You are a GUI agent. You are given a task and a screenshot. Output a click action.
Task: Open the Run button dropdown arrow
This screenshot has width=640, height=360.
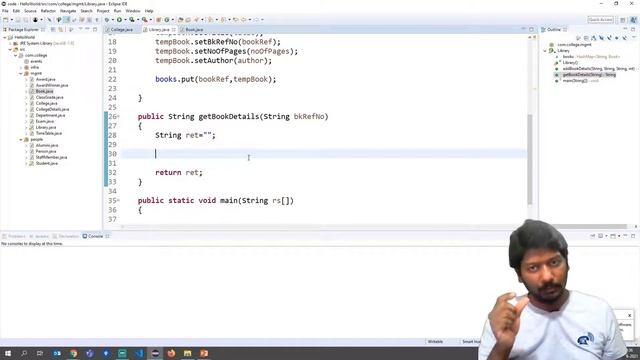tap(124, 20)
